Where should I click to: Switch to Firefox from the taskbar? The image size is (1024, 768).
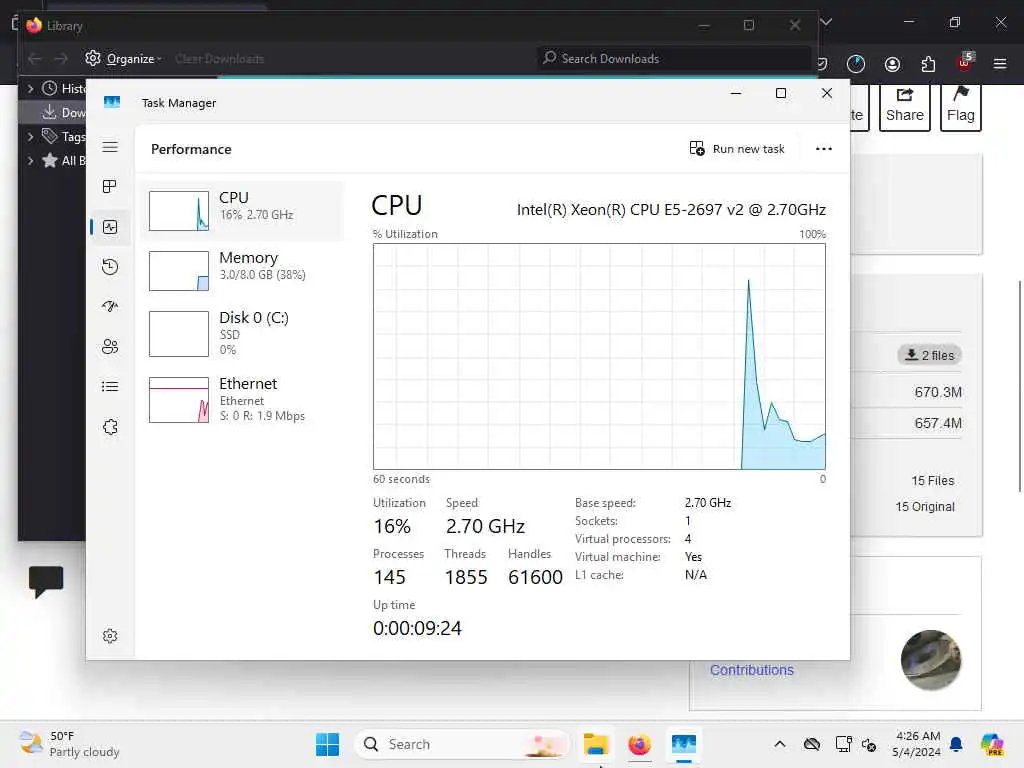[x=639, y=744]
